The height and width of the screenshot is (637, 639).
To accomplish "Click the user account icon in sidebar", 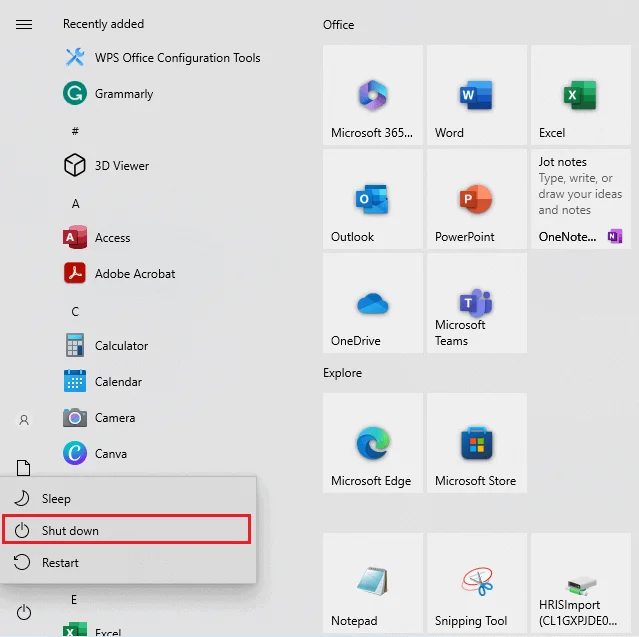I will click(24, 420).
